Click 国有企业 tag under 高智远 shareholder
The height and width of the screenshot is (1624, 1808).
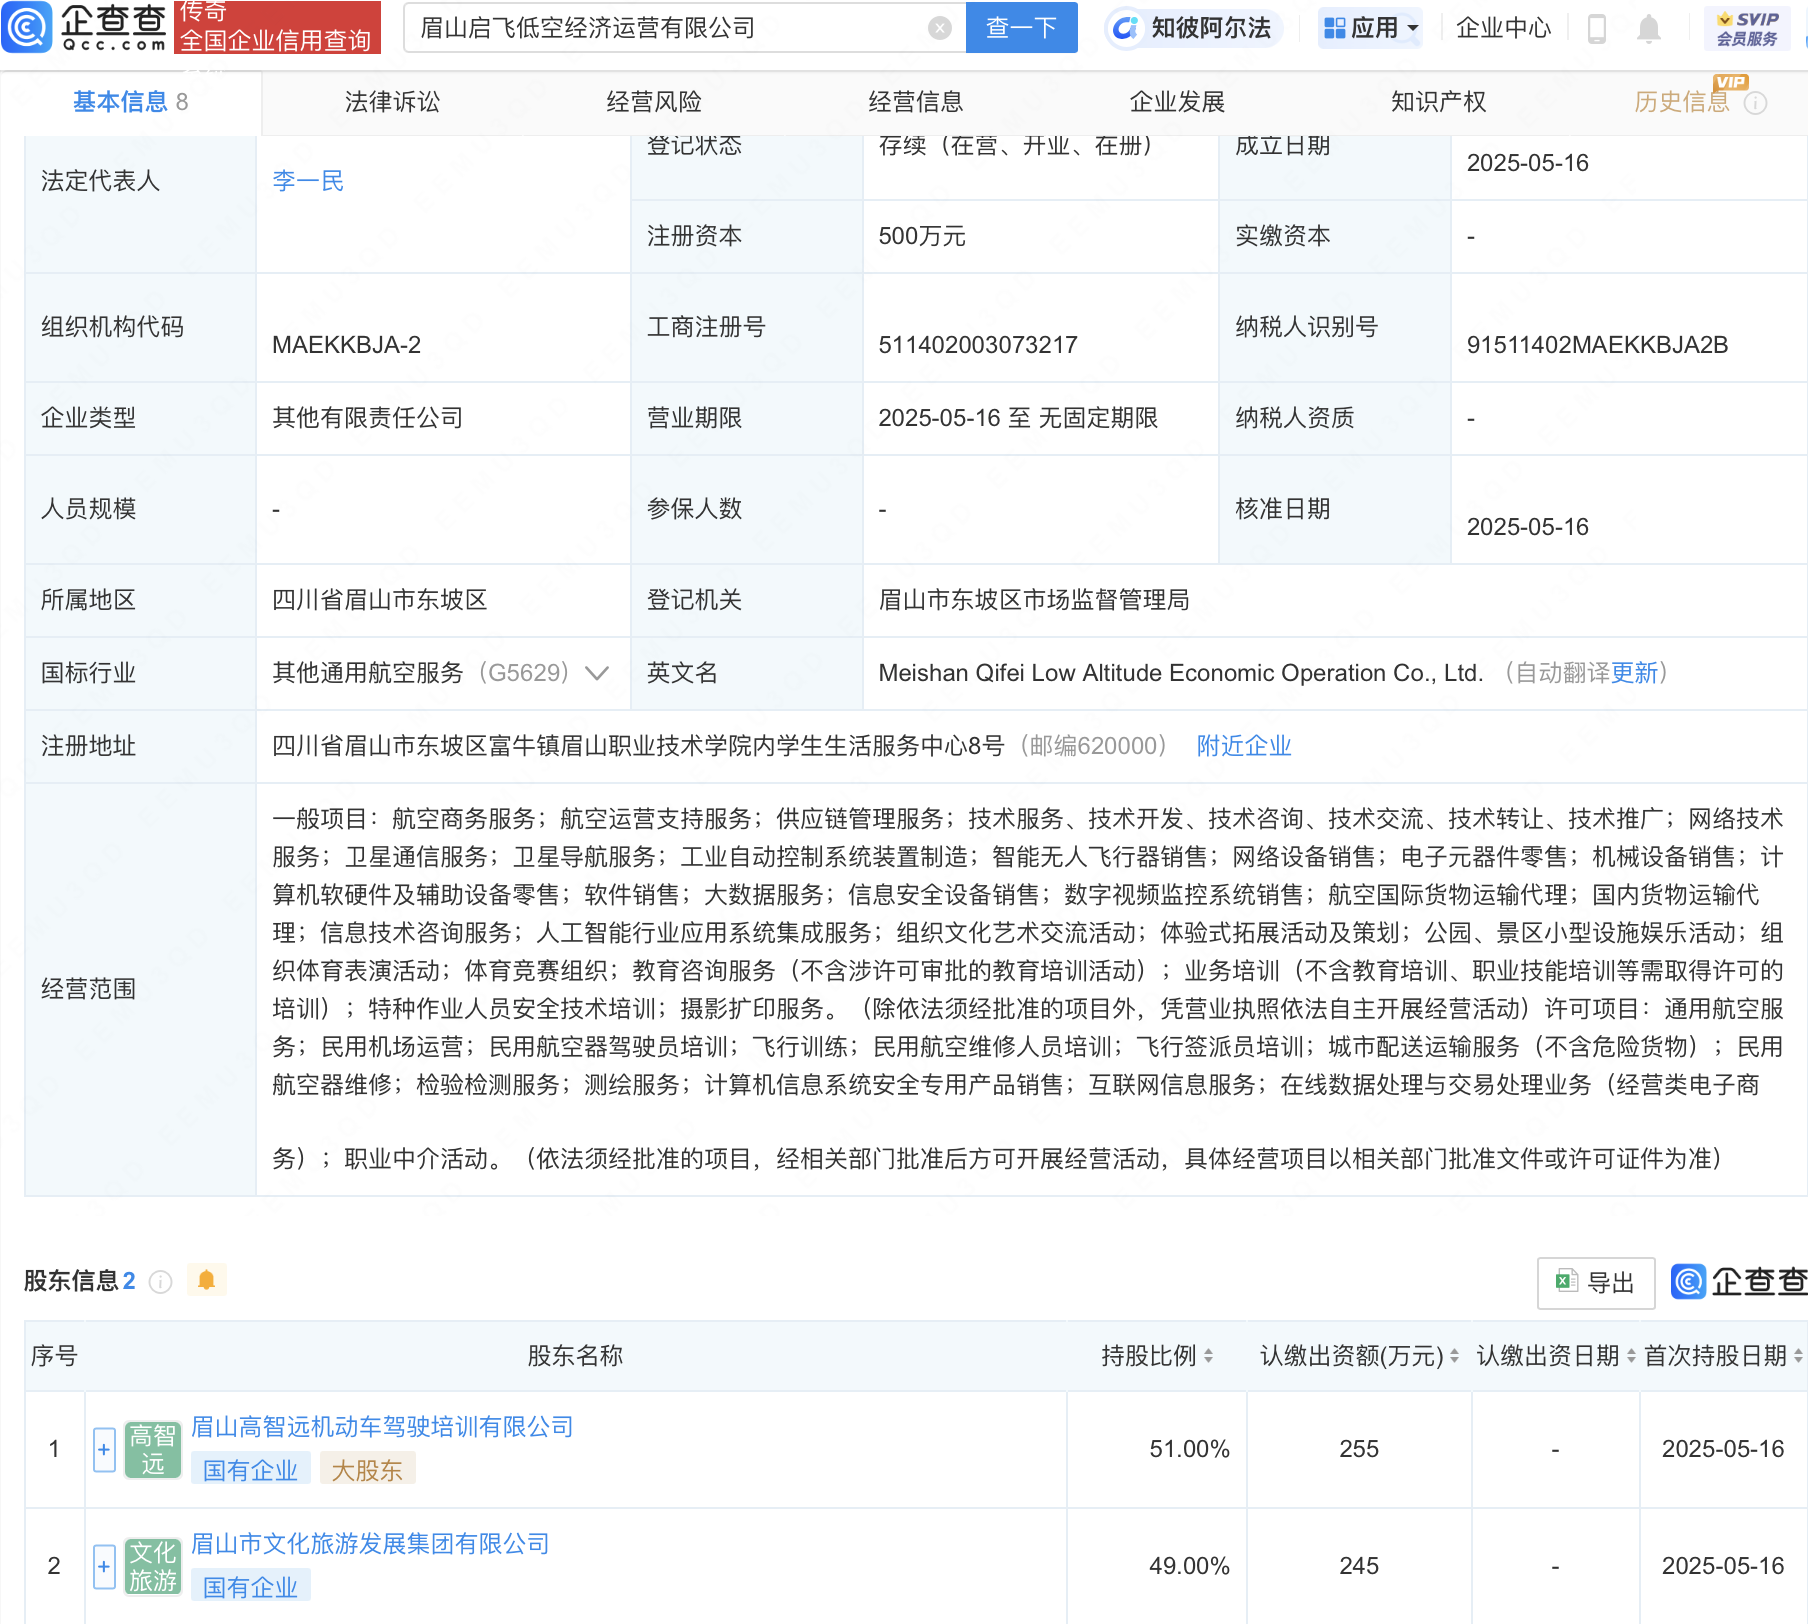click(x=250, y=1470)
